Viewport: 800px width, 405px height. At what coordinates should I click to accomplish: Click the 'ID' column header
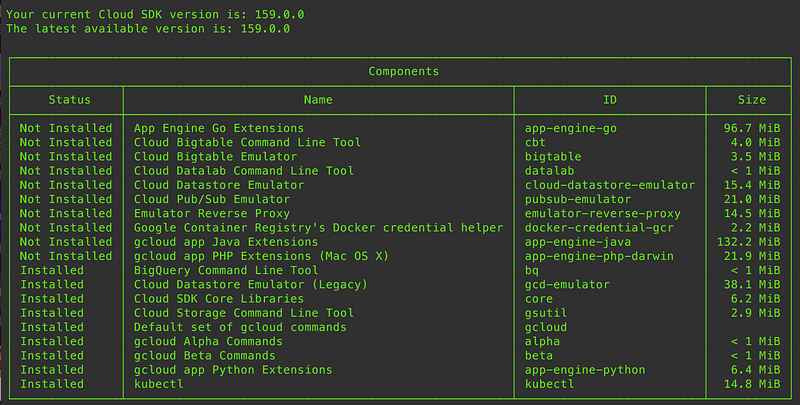[x=610, y=99]
